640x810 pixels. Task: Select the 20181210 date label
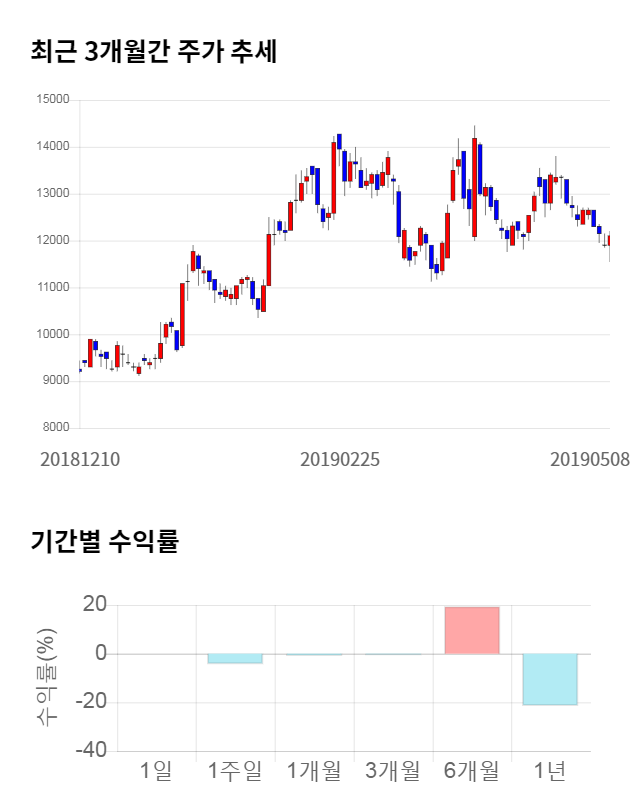tap(80, 461)
